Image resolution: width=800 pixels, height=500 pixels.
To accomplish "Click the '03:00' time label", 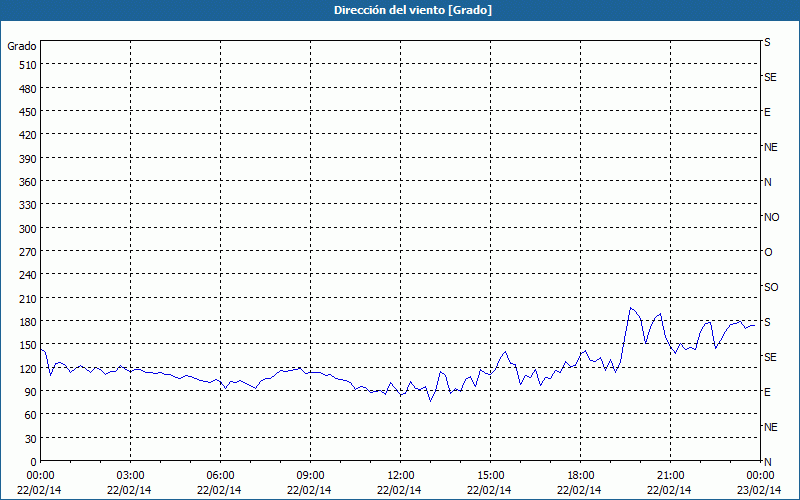I will point(130,476).
